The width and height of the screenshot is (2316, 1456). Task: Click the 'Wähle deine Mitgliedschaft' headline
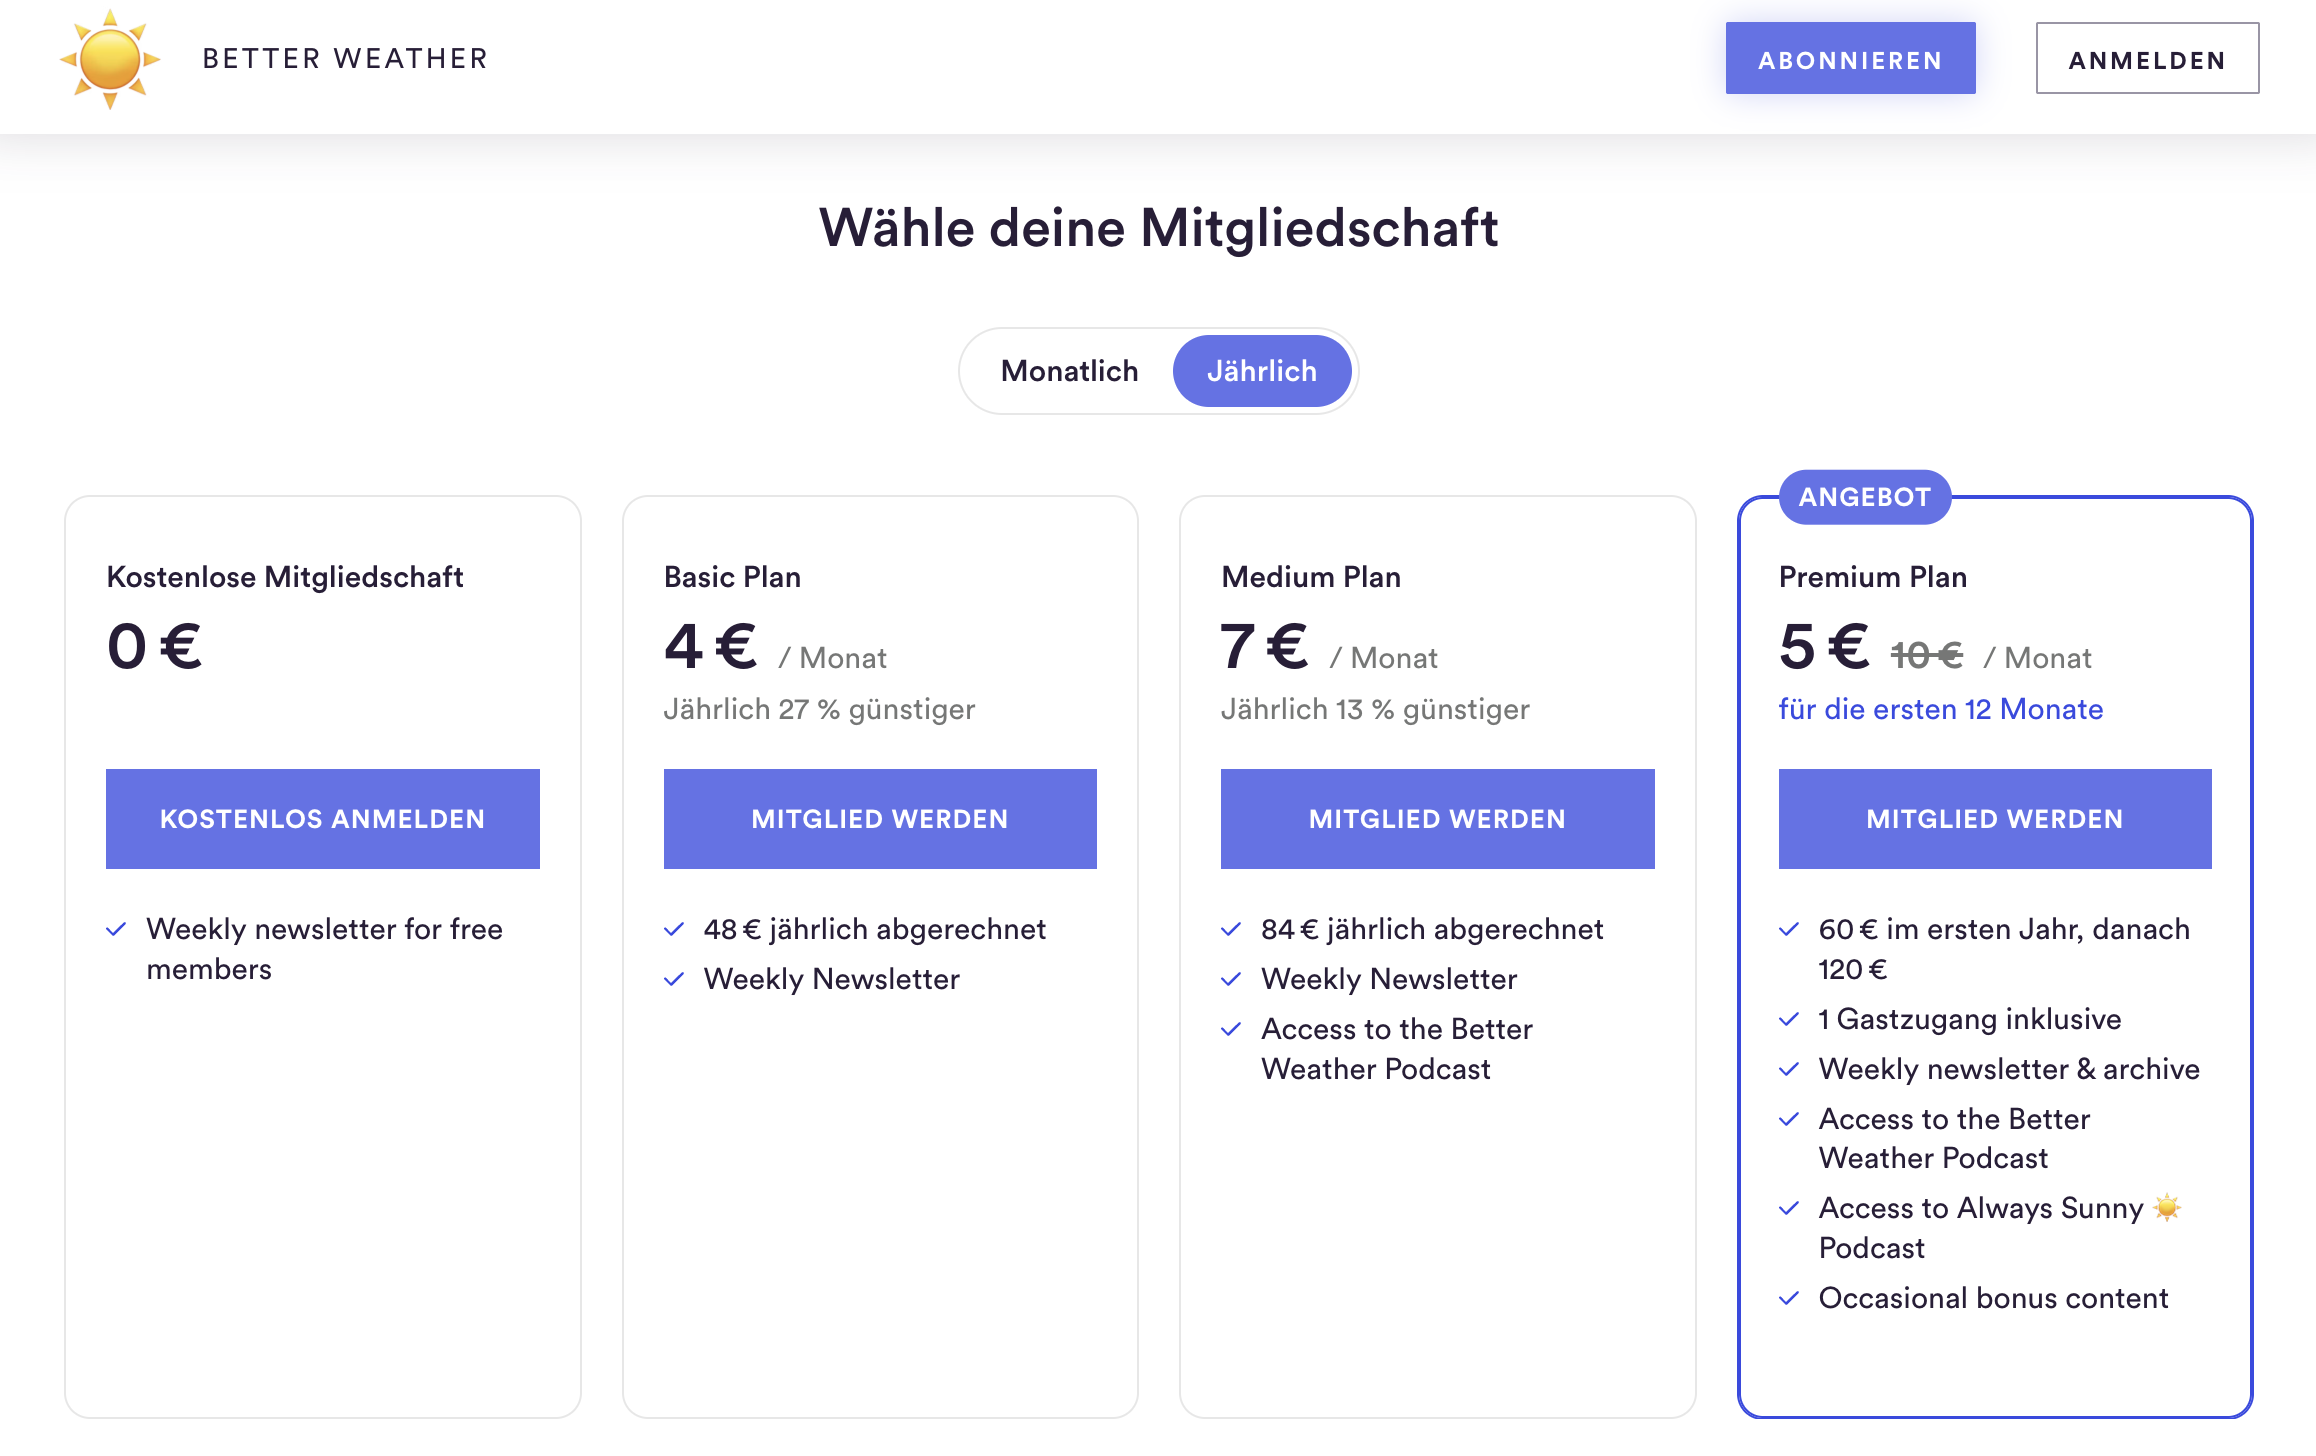click(x=1158, y=228)
